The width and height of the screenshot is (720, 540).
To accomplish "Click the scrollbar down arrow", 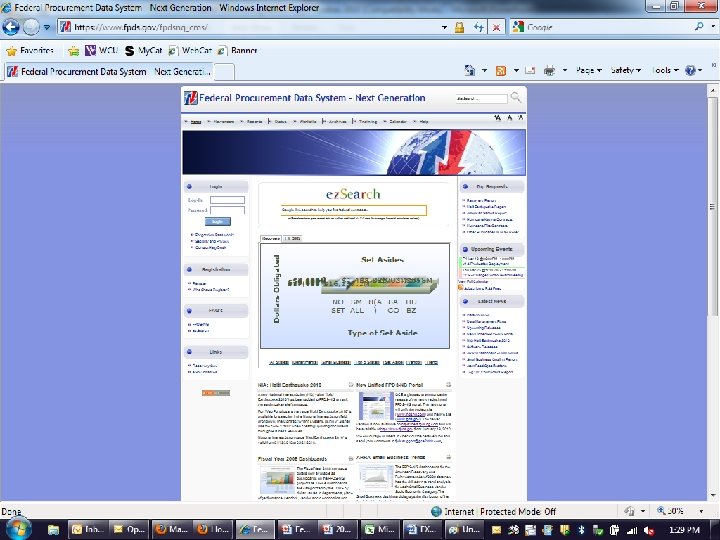I will pyautogui.click(x=713, y=495).
